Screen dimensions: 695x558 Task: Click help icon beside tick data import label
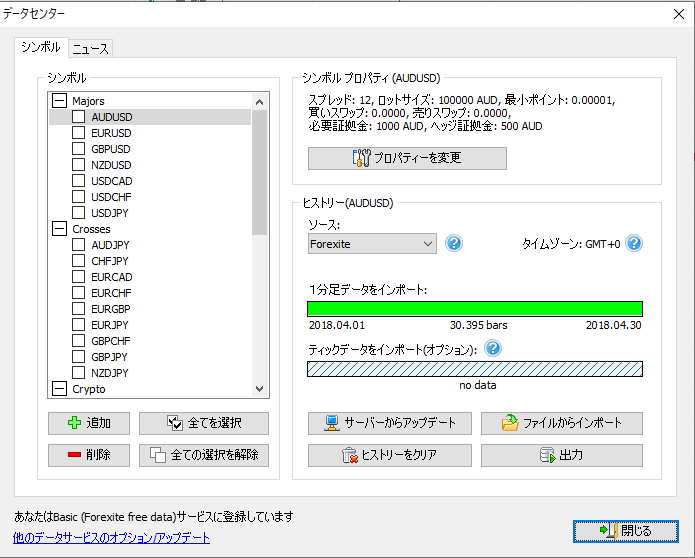[493, 348]
